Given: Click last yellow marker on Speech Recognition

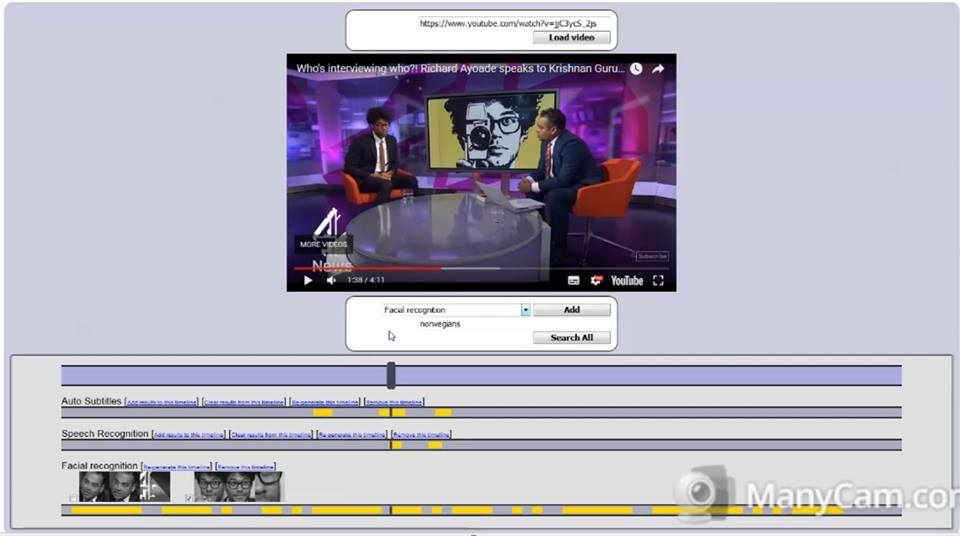Looking at the screenshot, I should [x=435, y=445].
